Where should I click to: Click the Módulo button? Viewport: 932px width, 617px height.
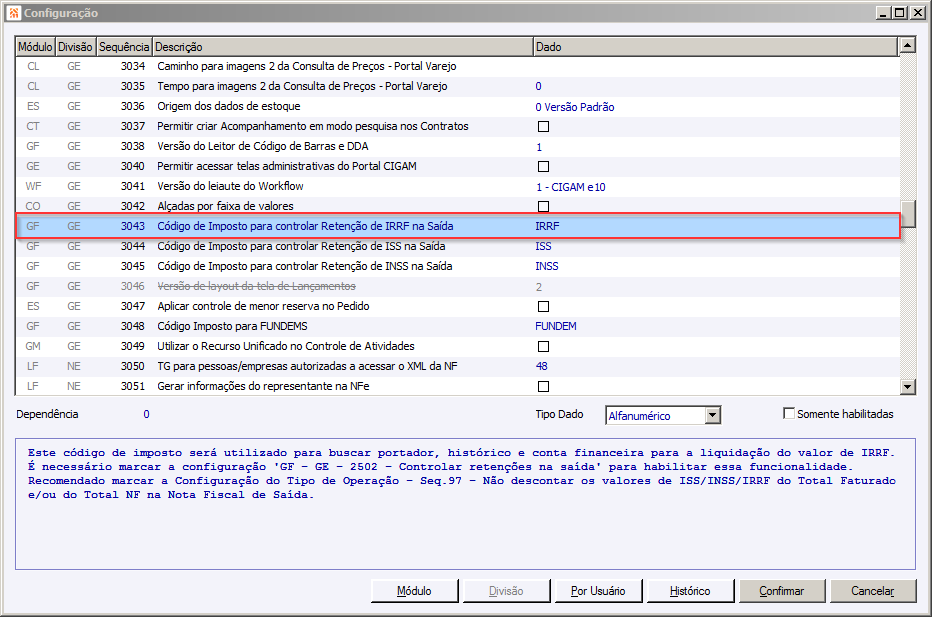[414, 591]
